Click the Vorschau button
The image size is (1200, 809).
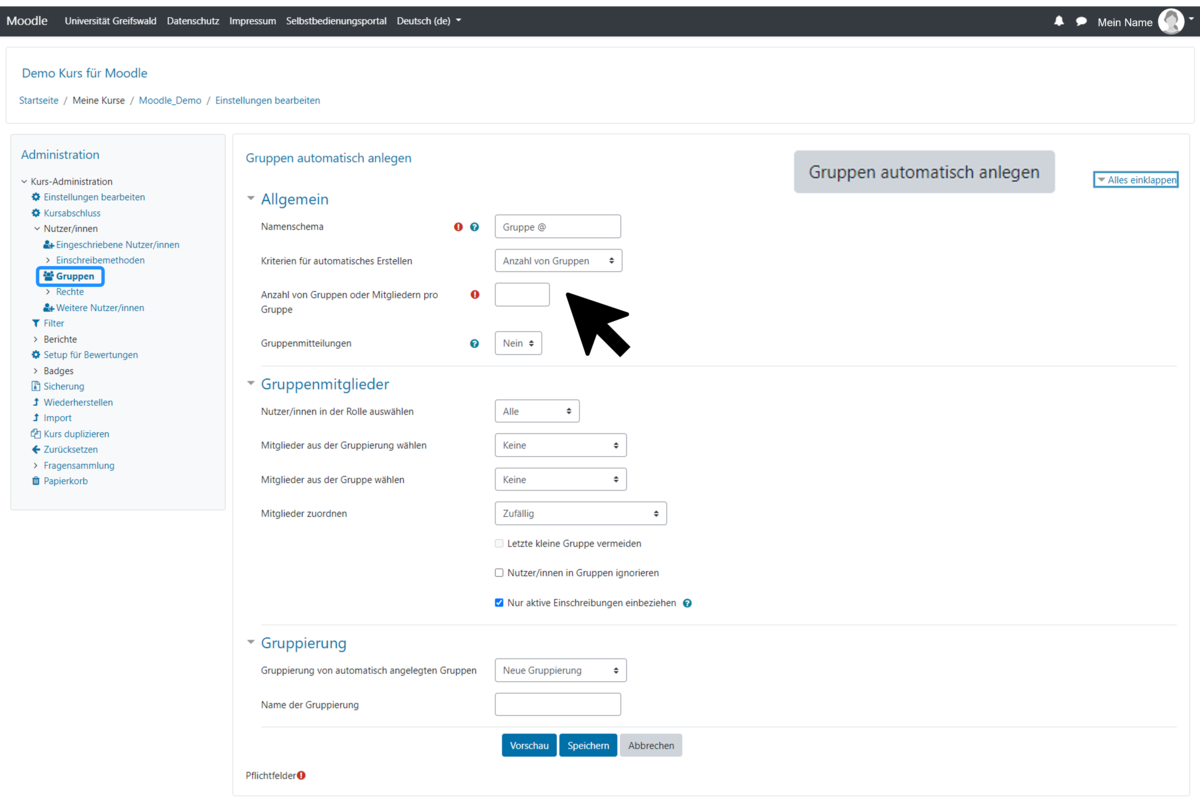[529, 745]
